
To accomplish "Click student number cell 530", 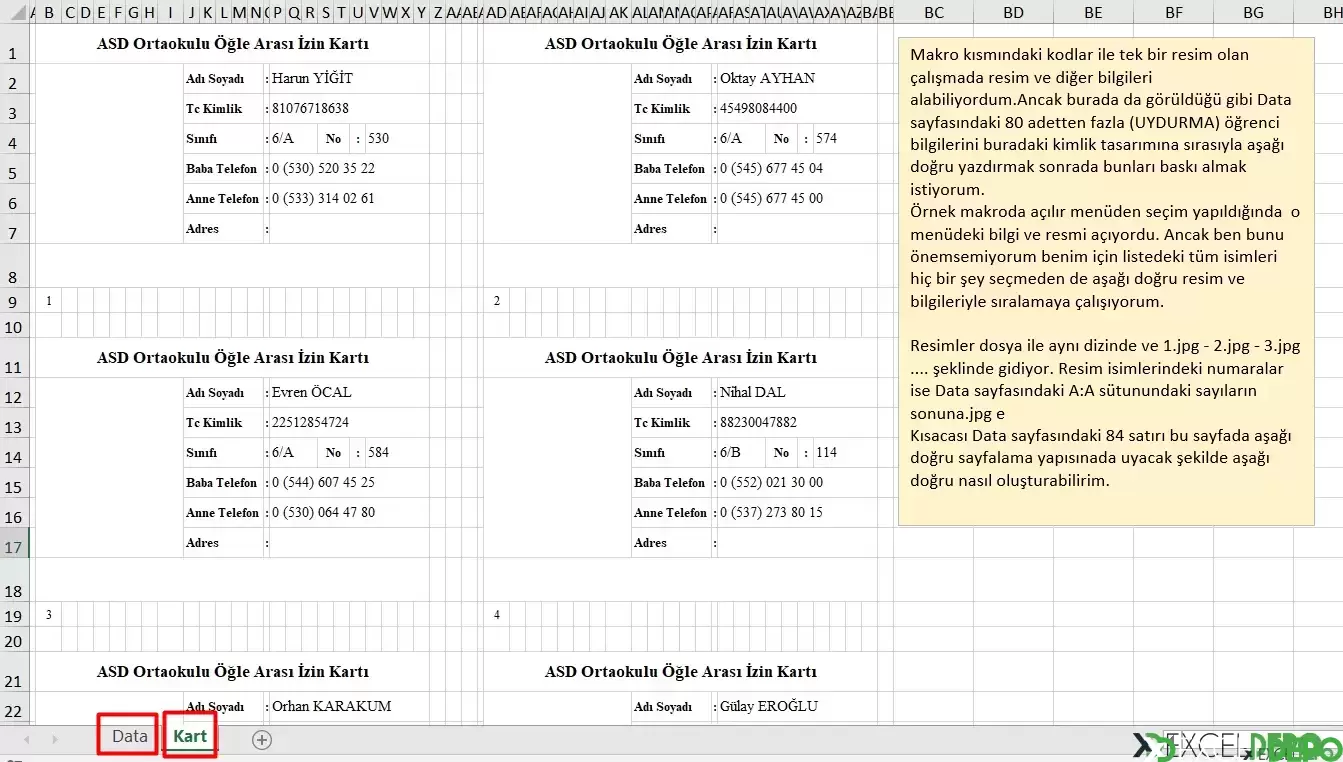I will 378,138.
